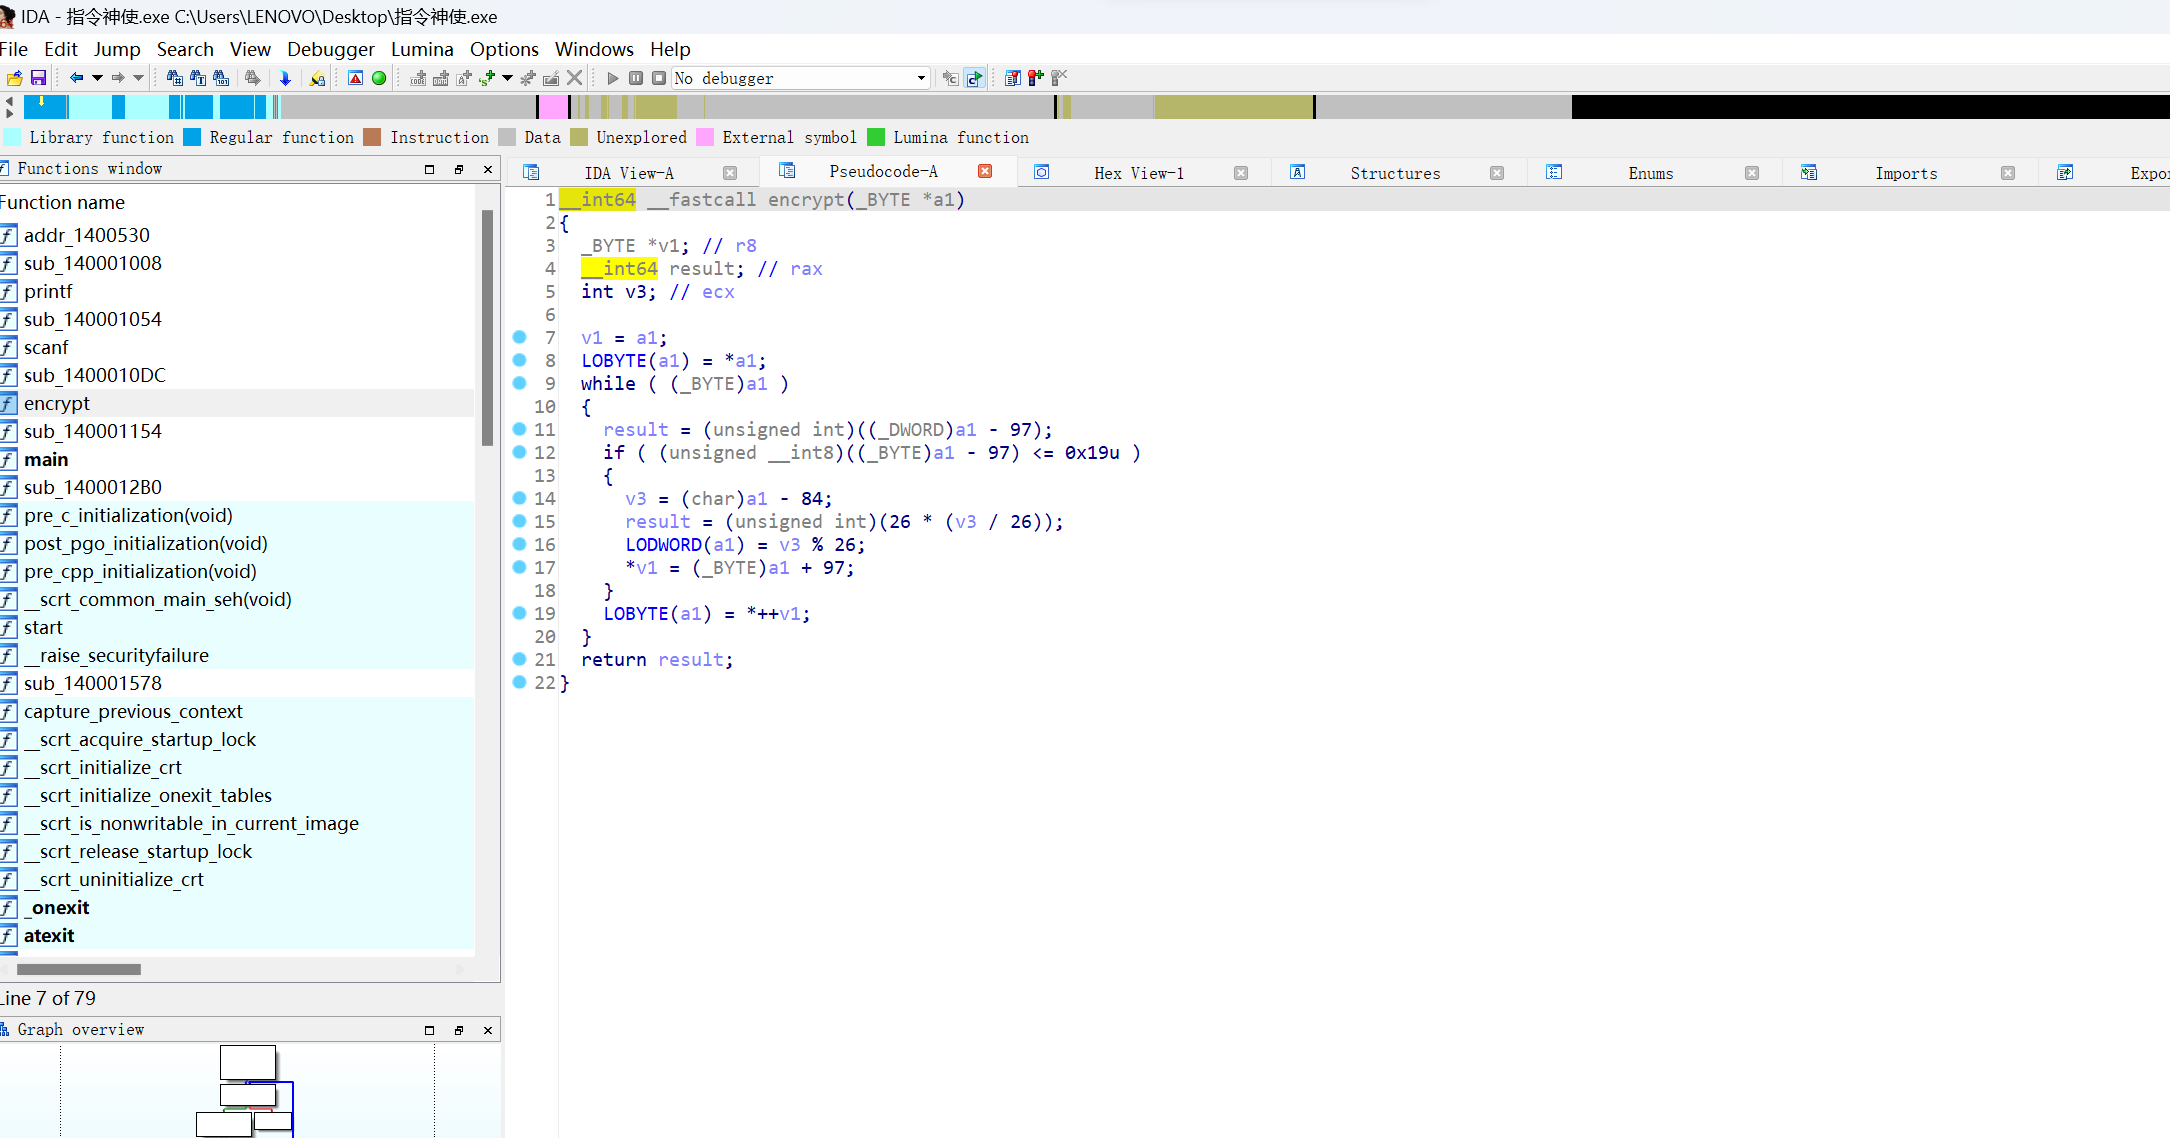
Task: Click the Function name column header
Action: point(62,202)
